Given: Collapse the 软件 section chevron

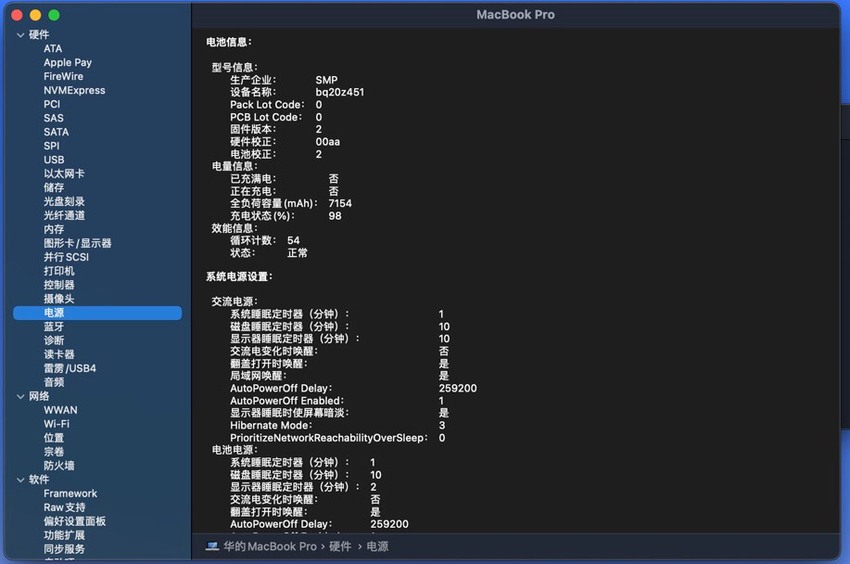Looking at the screenshot, I should [21, 480].
